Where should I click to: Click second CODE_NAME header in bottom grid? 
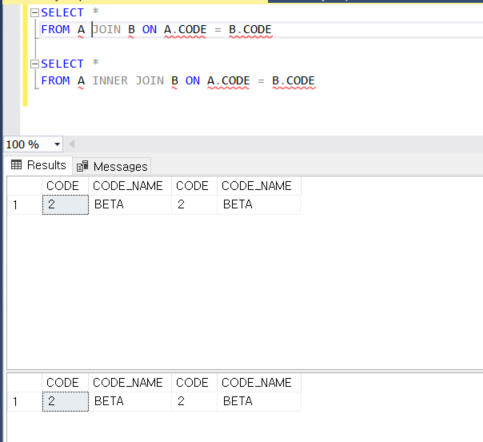click(x=259, y=383)
